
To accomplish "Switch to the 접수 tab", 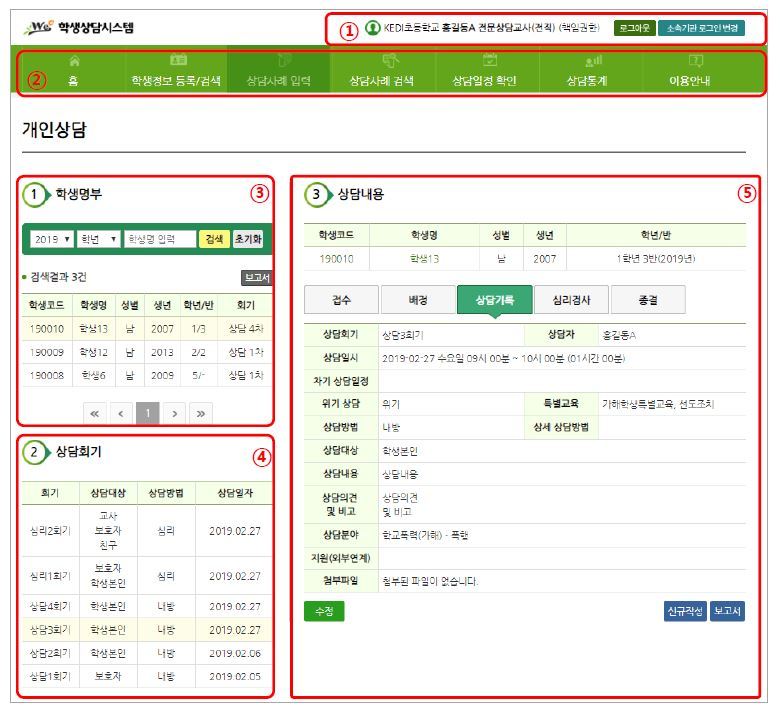I will pos(340,299).
